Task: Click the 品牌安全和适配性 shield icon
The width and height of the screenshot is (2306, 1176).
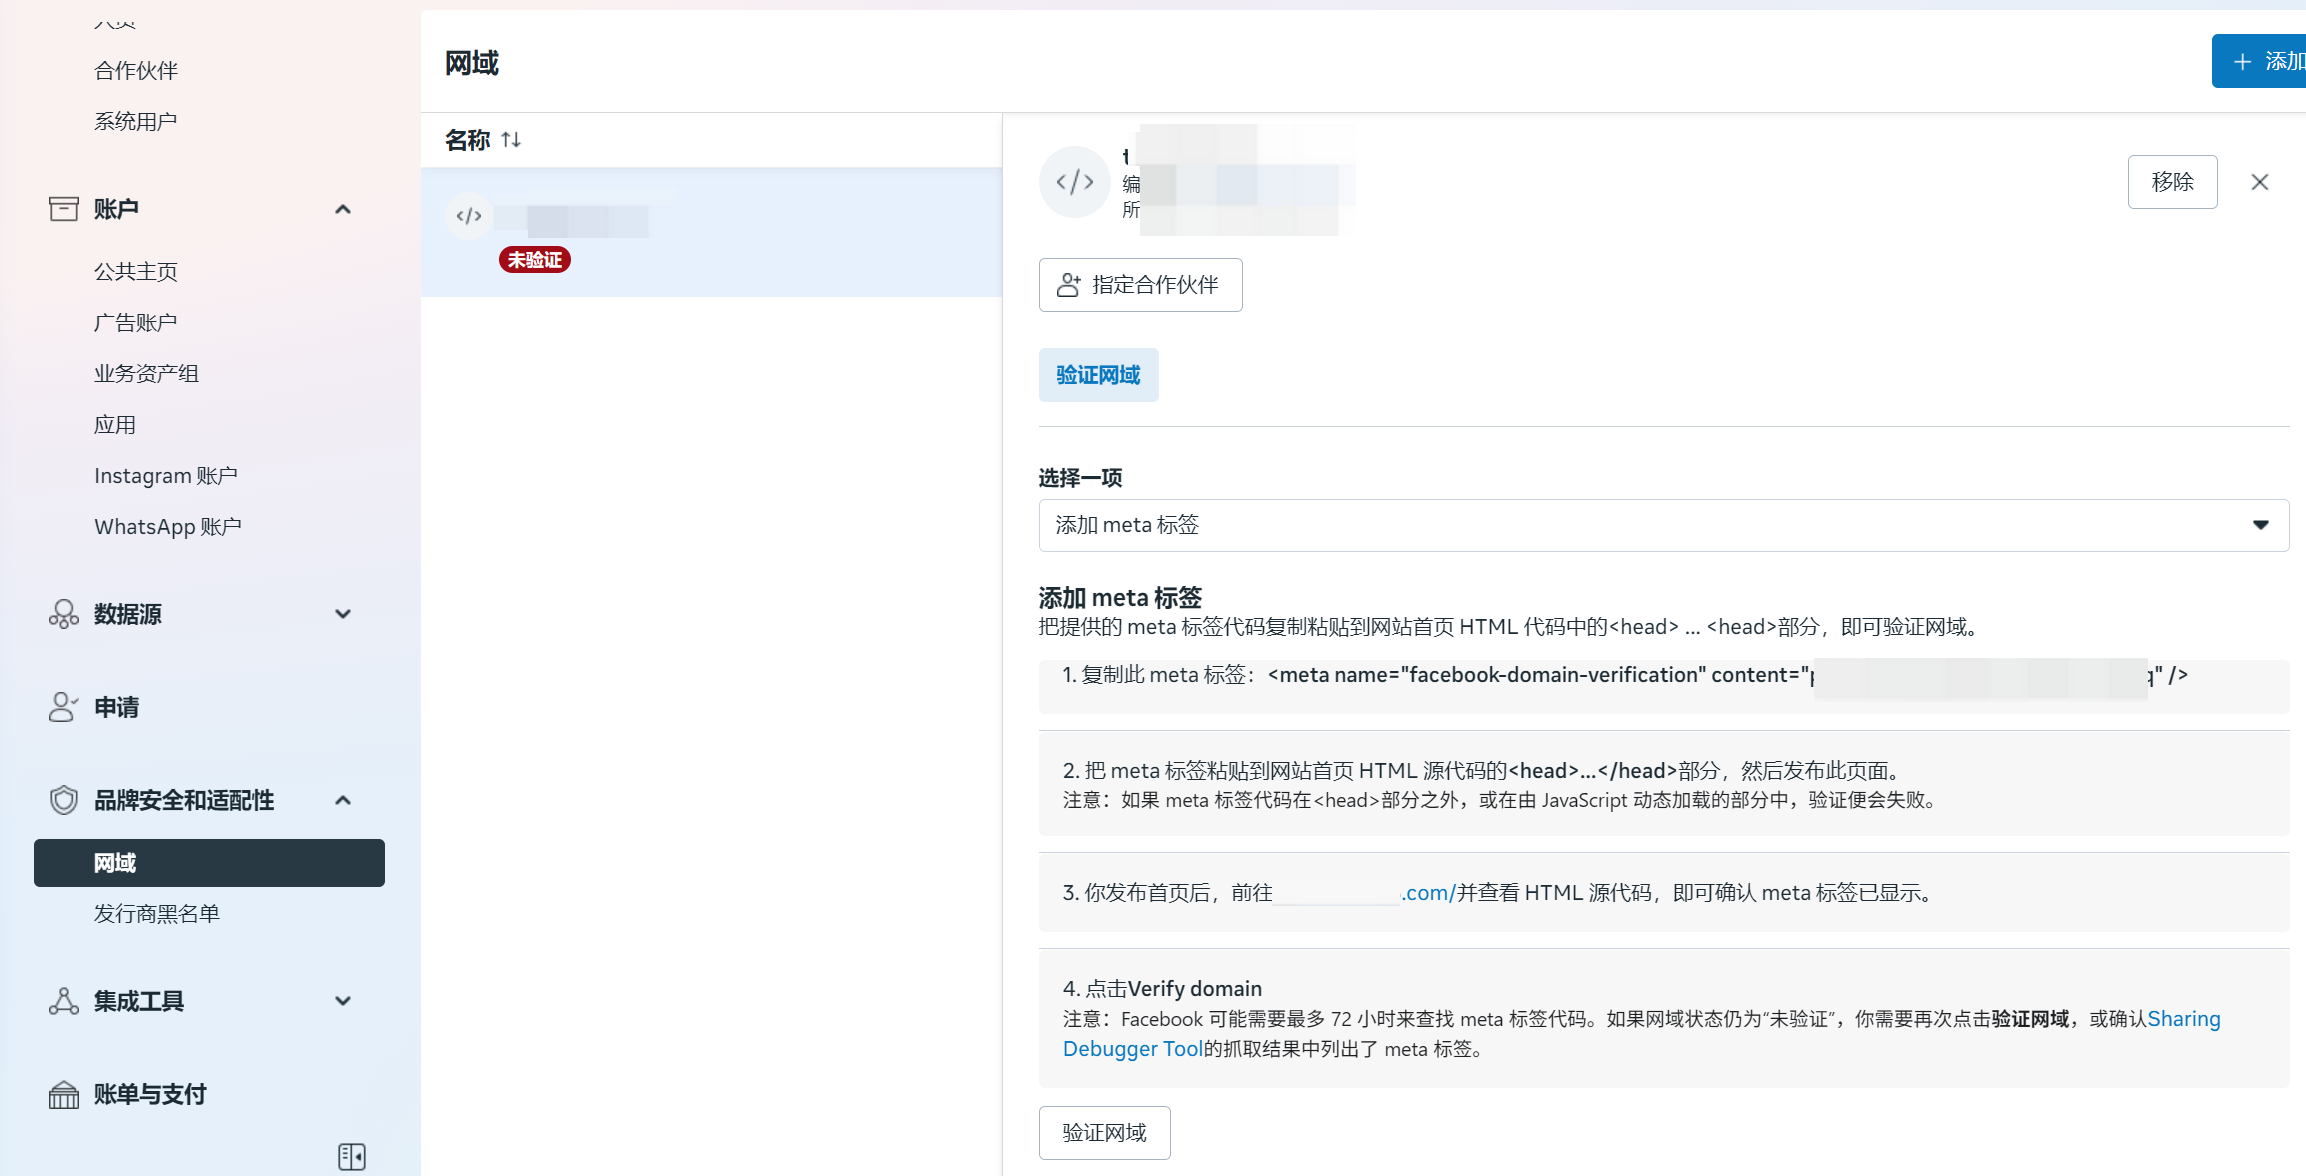Action: (64, 800)
